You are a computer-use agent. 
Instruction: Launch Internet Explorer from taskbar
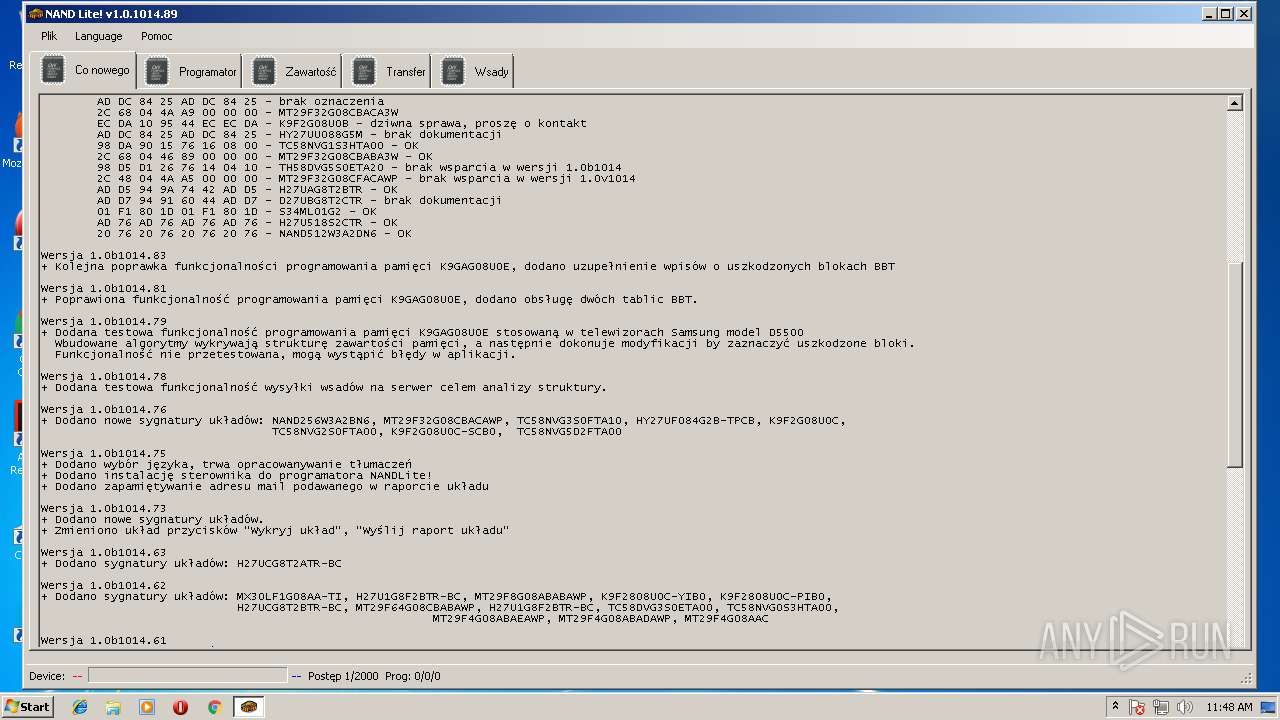[x=80, y=707]
